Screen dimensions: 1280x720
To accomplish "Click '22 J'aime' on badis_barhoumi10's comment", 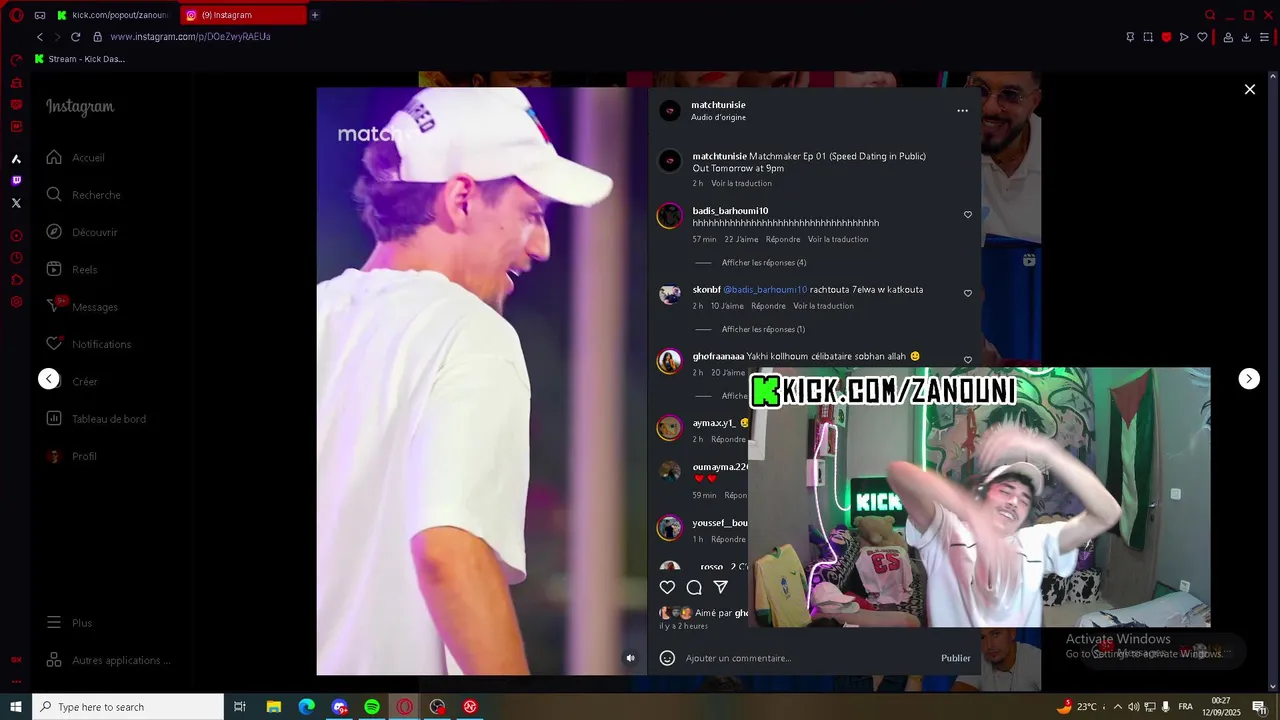I will click(x=741, y=239).
